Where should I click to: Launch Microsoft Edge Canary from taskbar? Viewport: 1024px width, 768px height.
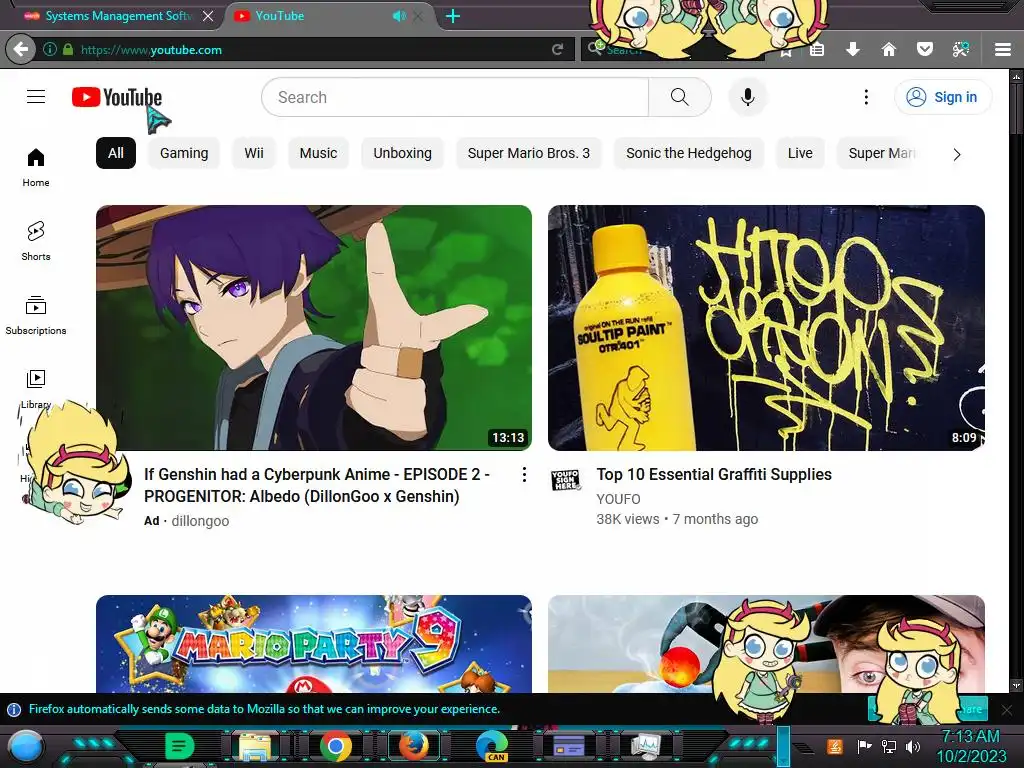[492, 746]
